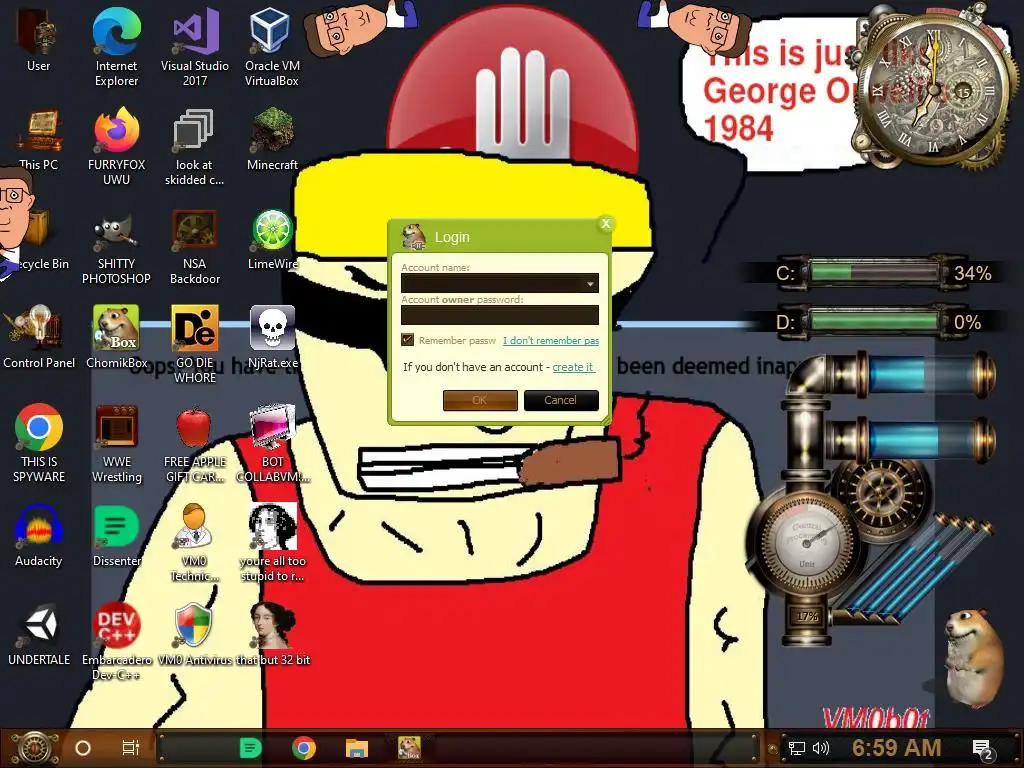This screenshot has width=1024, height=768.
Task: Open 'that but 32 bit' portrait icon
Action: coord(272,635)
